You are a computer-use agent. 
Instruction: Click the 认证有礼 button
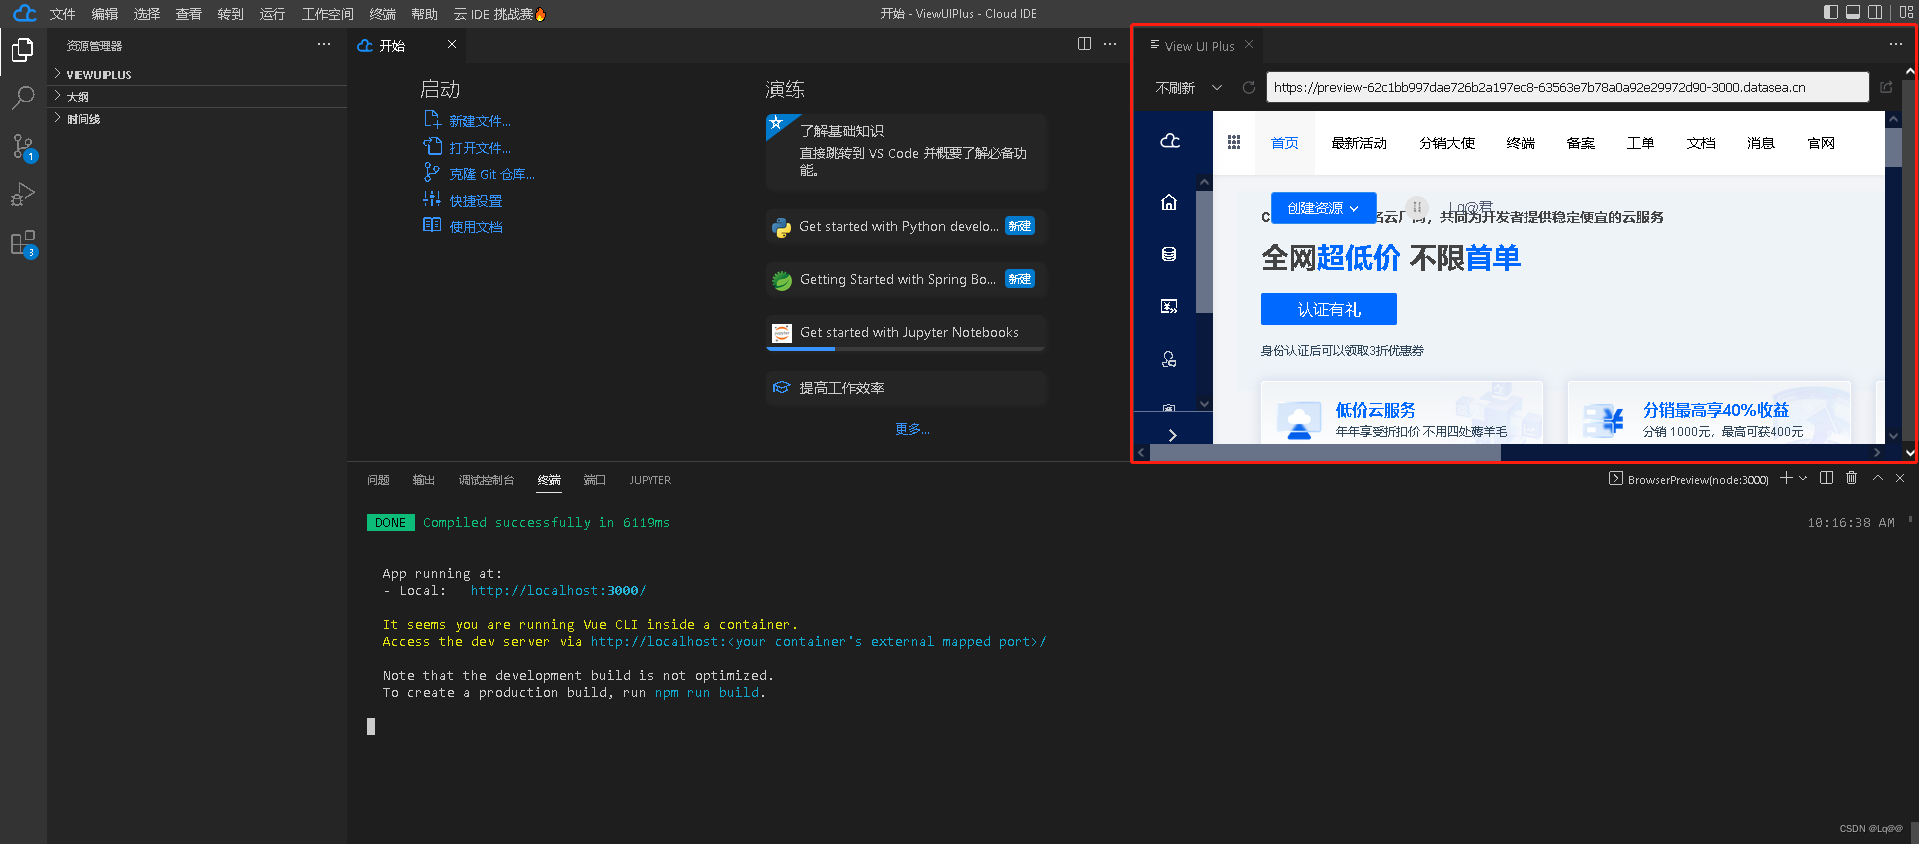coord(1328,309)
